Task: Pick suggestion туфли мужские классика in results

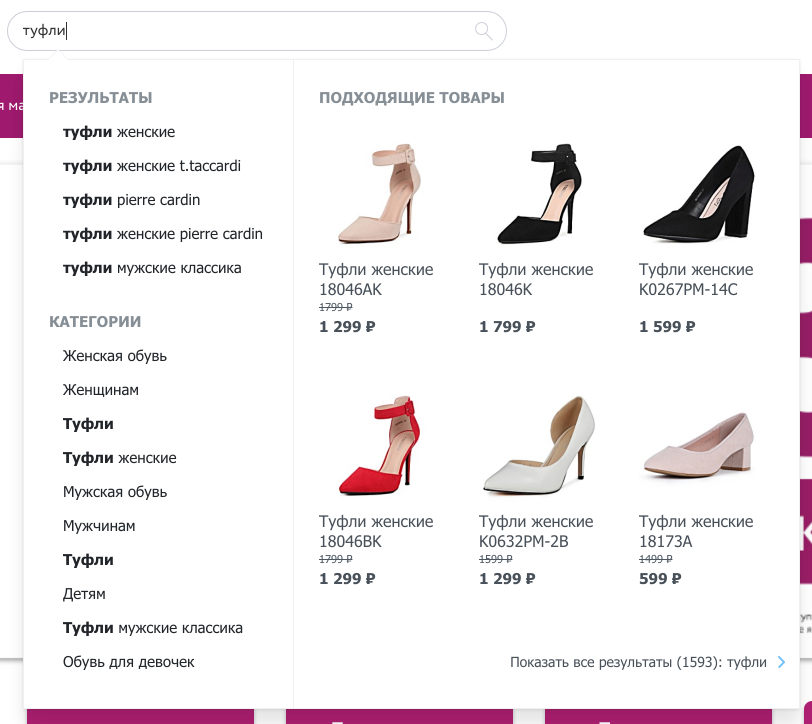Action: tap(152, 268)
